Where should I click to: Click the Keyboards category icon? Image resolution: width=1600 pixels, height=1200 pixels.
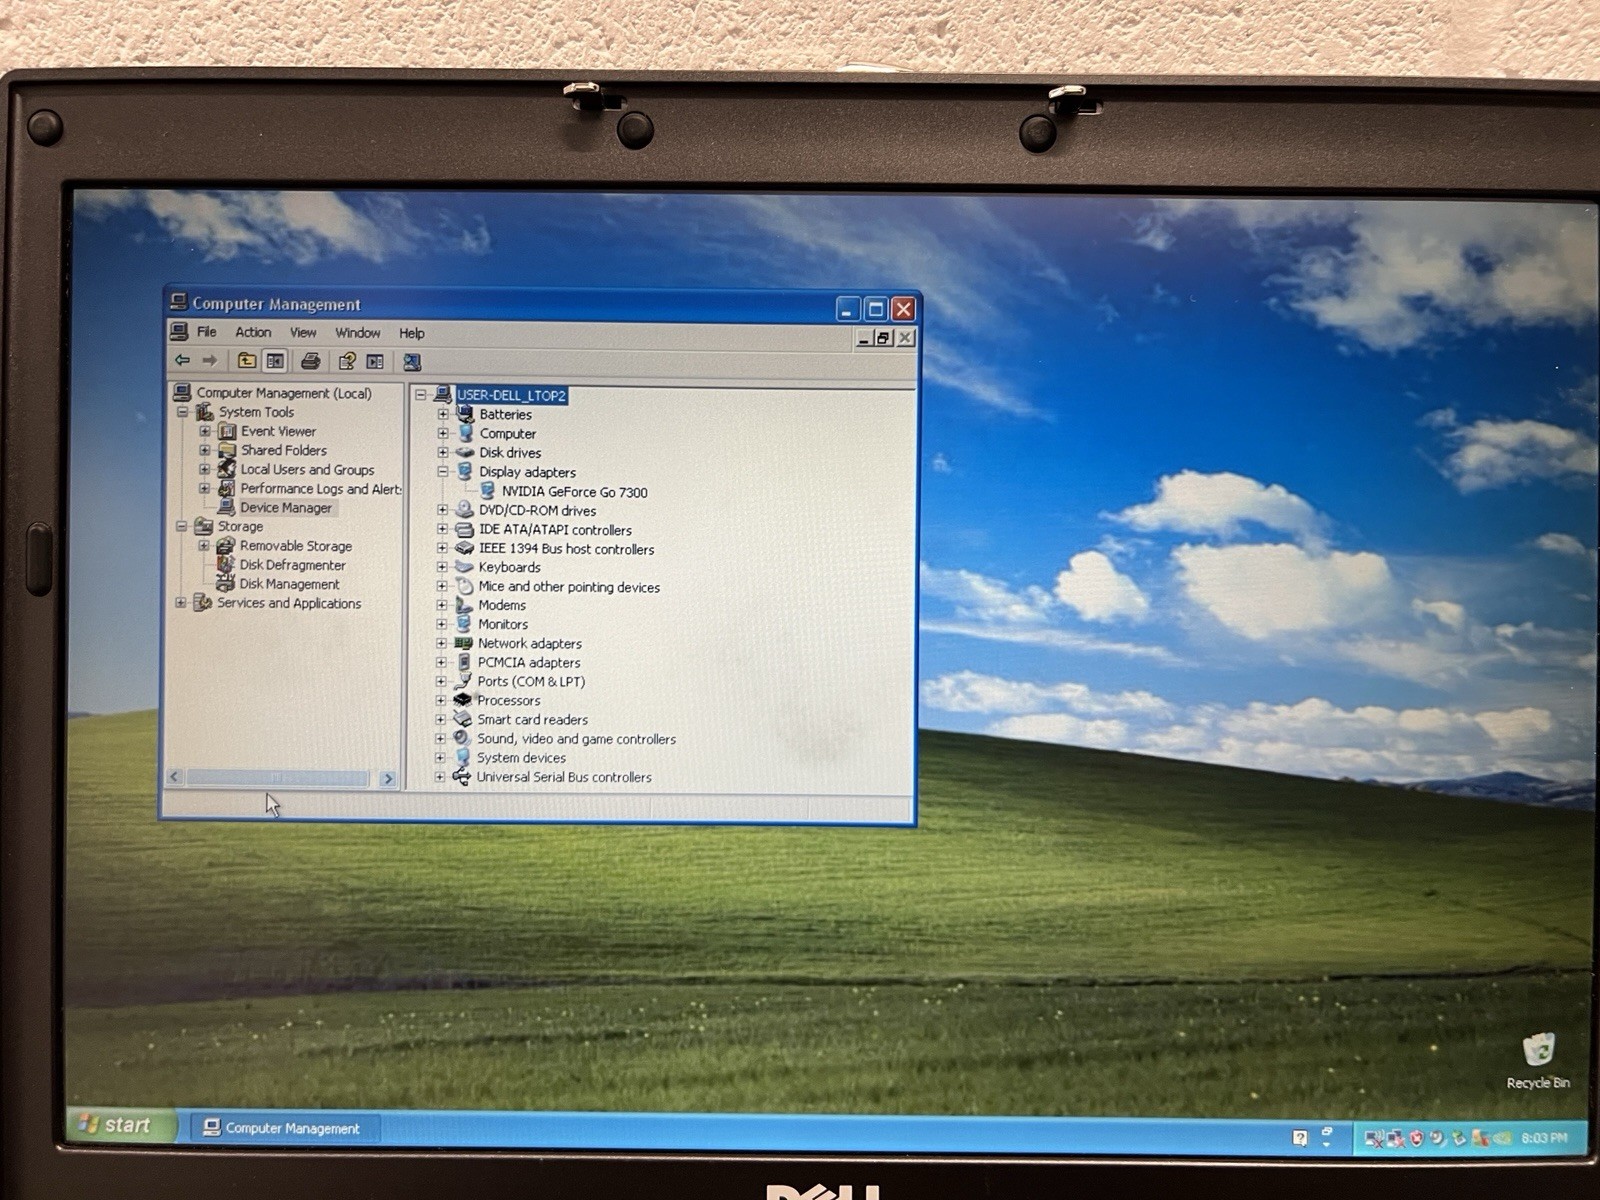pos(464,567)
